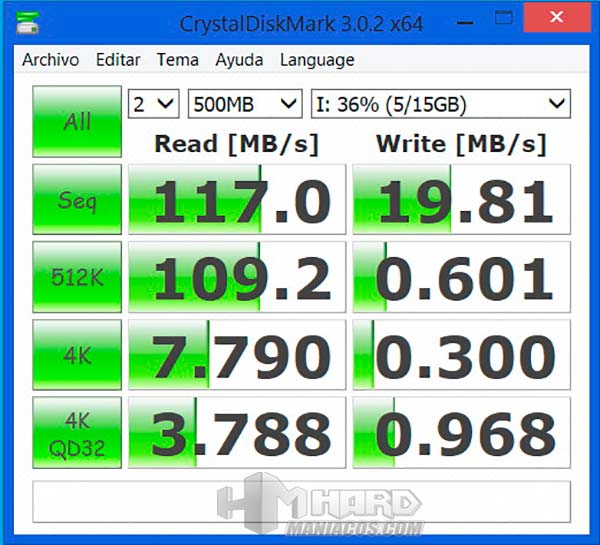The image size is (600, 545).
Task: Click the Read [MB/s] column header
Action: (236, 144)
